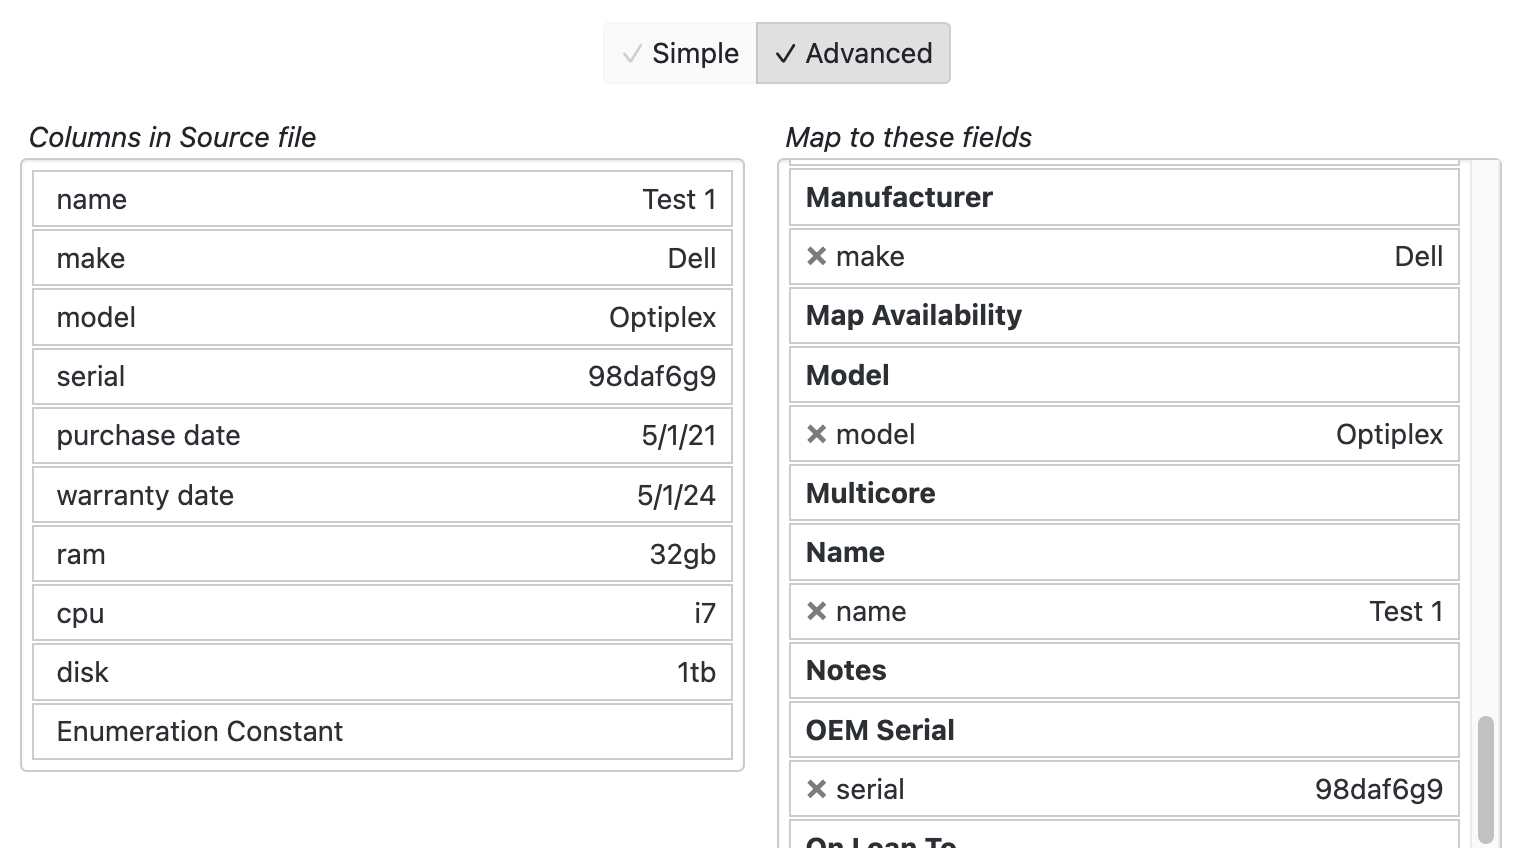Viewport: 1526px width, 848px height.
Task: Select the "cpu" source column entry
Action: click(383, 613)
